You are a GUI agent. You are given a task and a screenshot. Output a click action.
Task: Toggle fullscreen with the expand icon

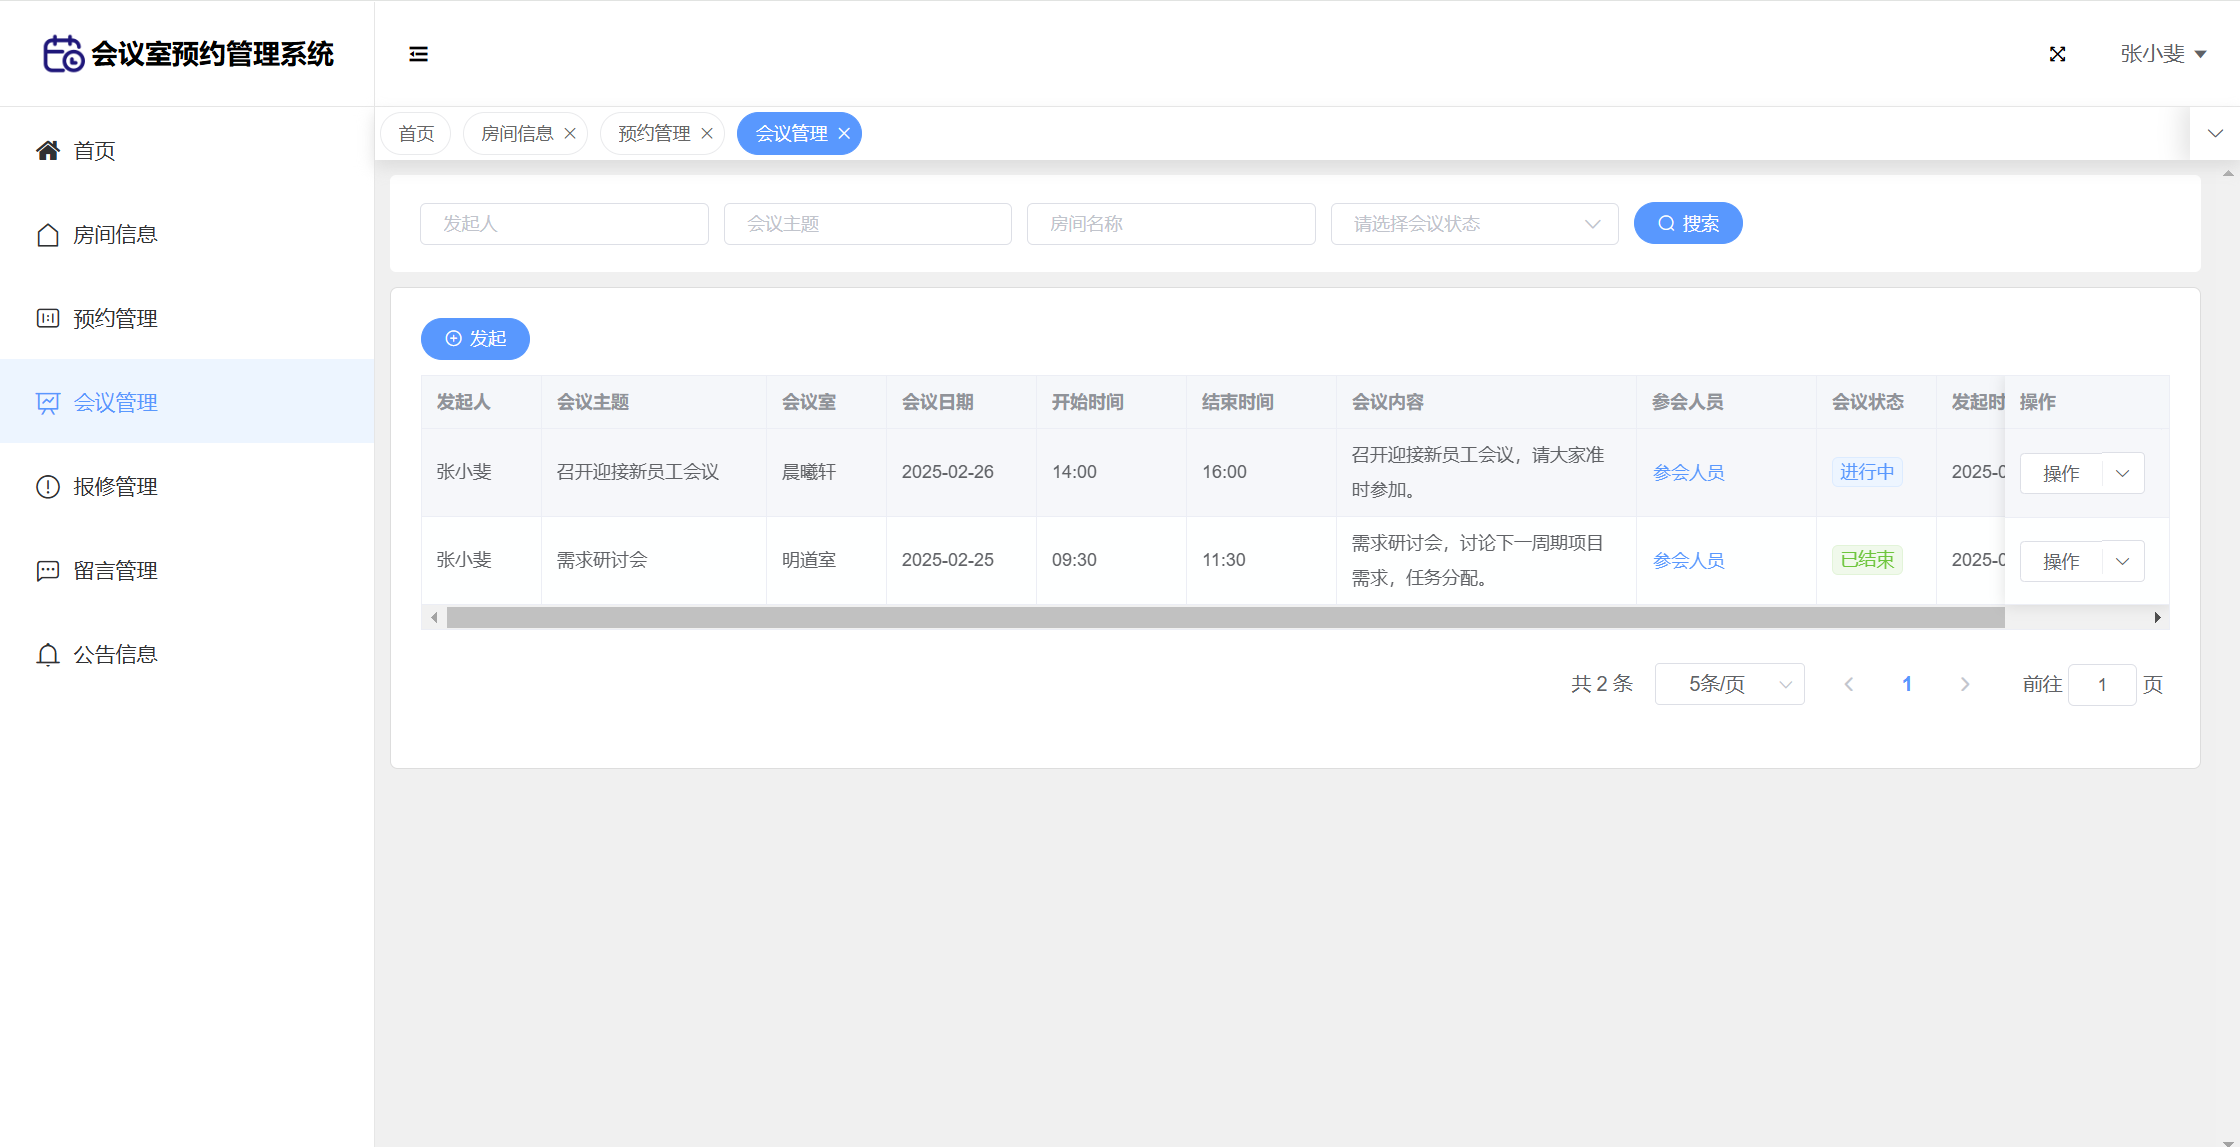2057,54
